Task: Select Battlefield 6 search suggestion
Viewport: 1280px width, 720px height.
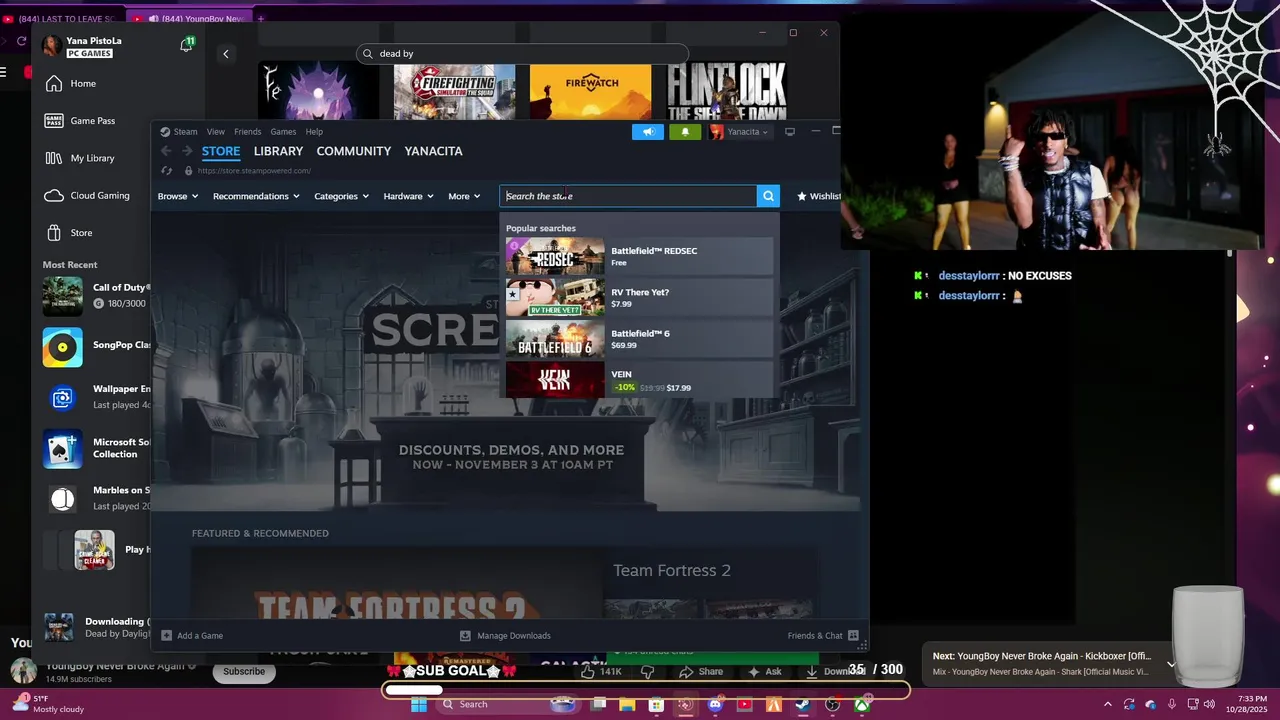Action: click(x=639, y=339)
